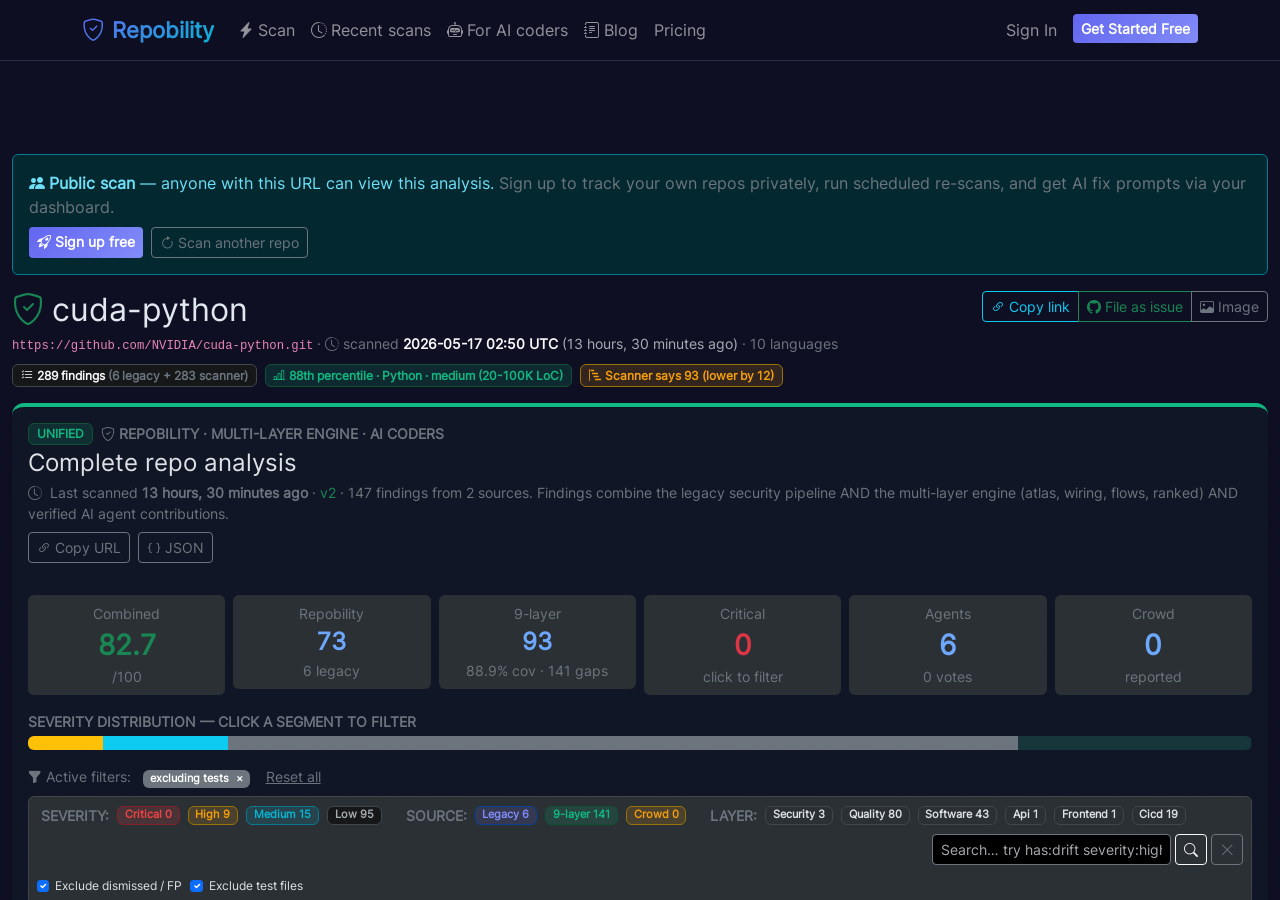Image resolution: width=1280 pixels, height=900 pixels.
Task: Filter by source 9-layer 141
Action: pos(581,815)
